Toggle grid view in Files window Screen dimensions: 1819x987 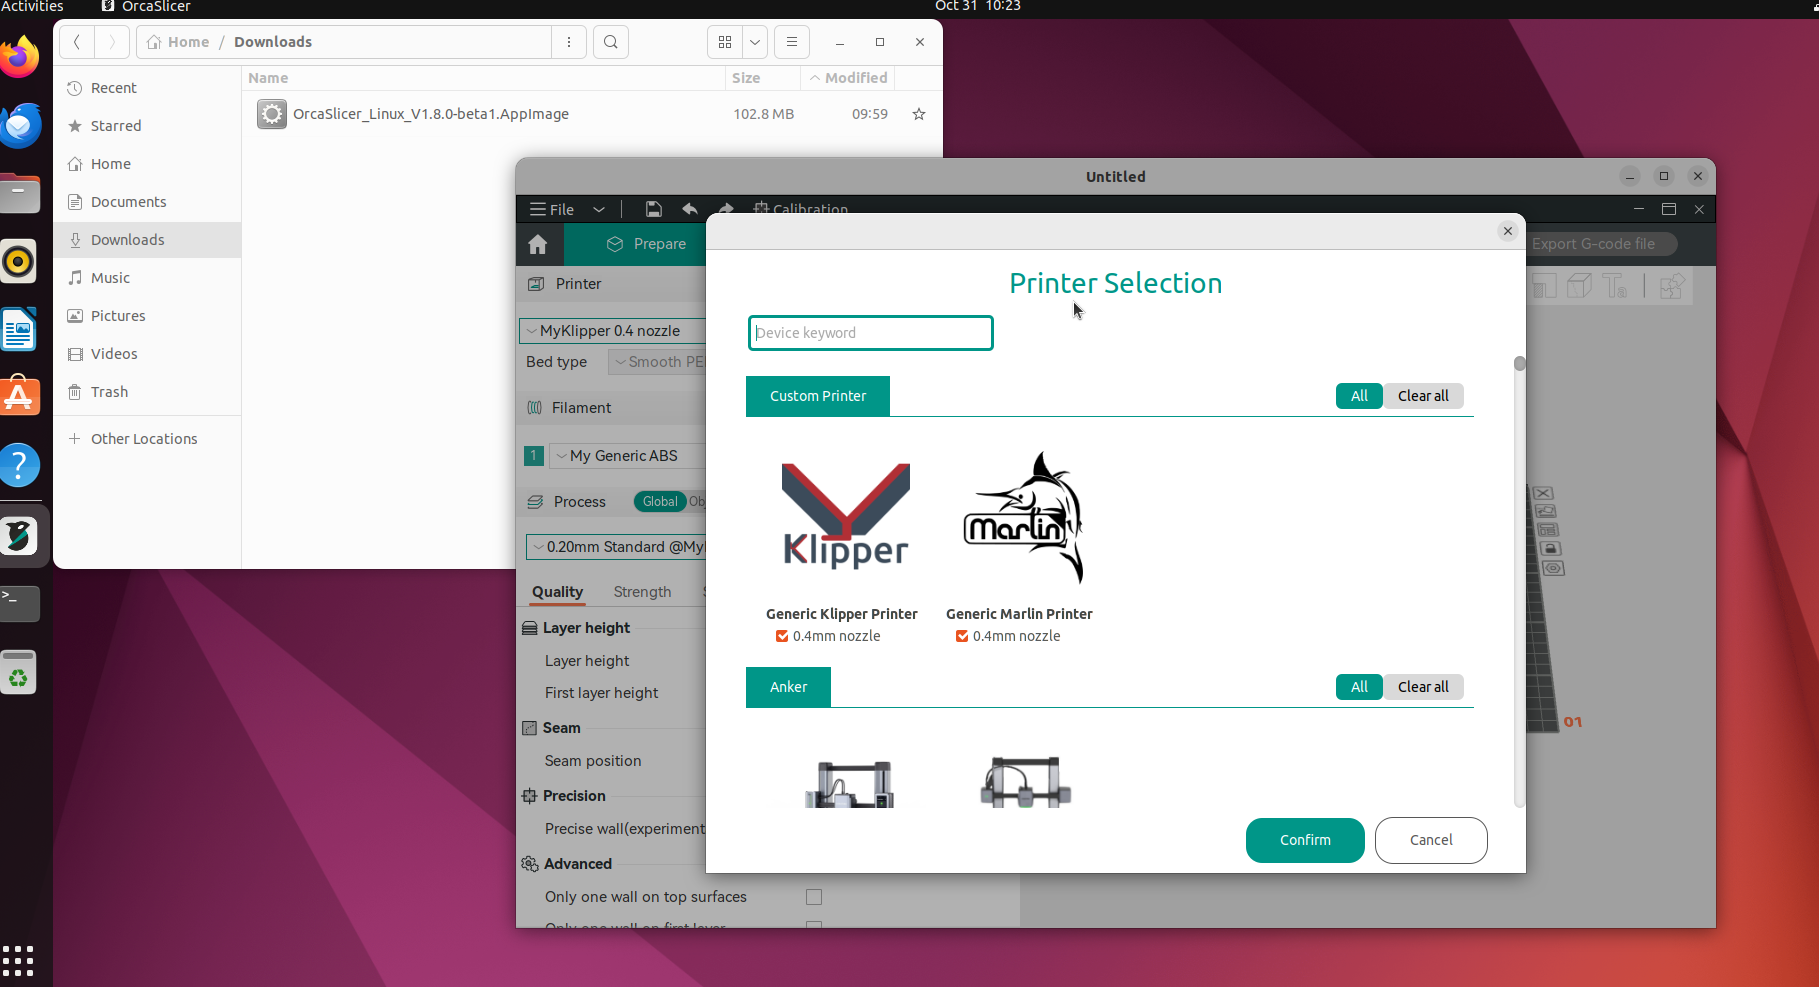pos(725,42)
